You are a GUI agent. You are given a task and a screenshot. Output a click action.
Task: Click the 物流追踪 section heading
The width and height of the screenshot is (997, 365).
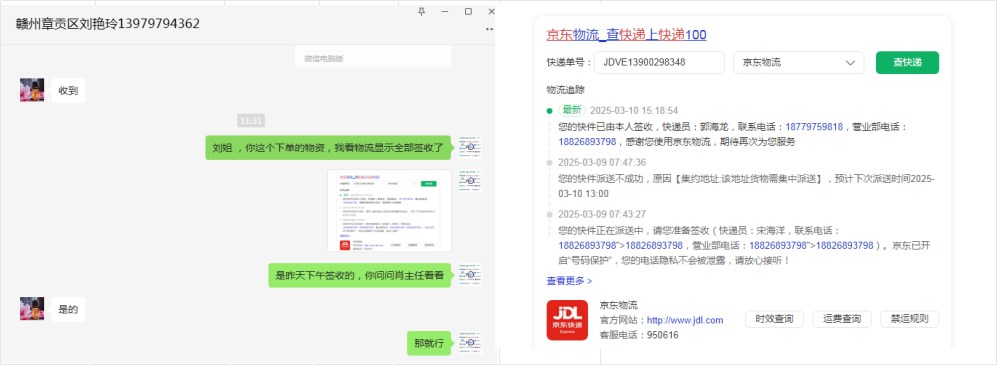565,90
